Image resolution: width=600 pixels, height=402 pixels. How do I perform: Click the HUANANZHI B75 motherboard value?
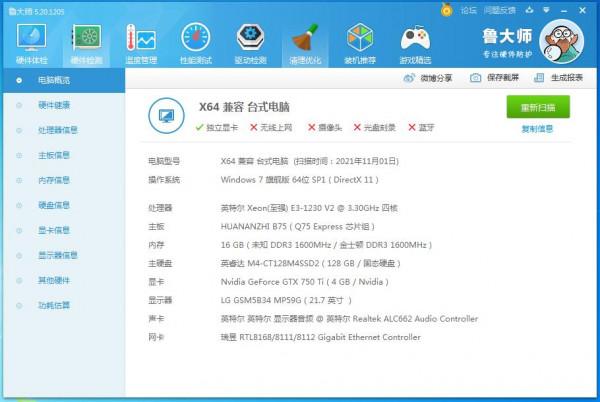297,226
